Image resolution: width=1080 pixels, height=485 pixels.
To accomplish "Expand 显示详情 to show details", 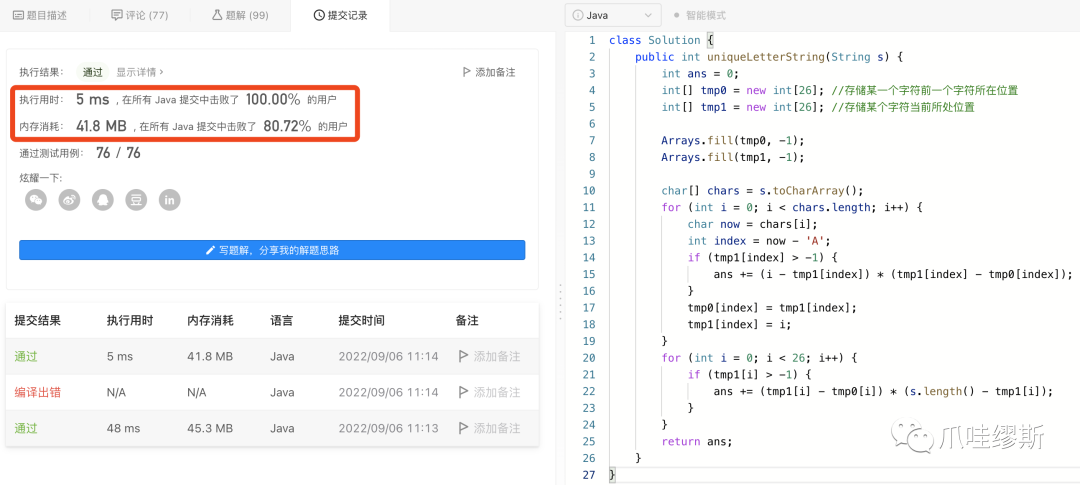I will (140, 72).
